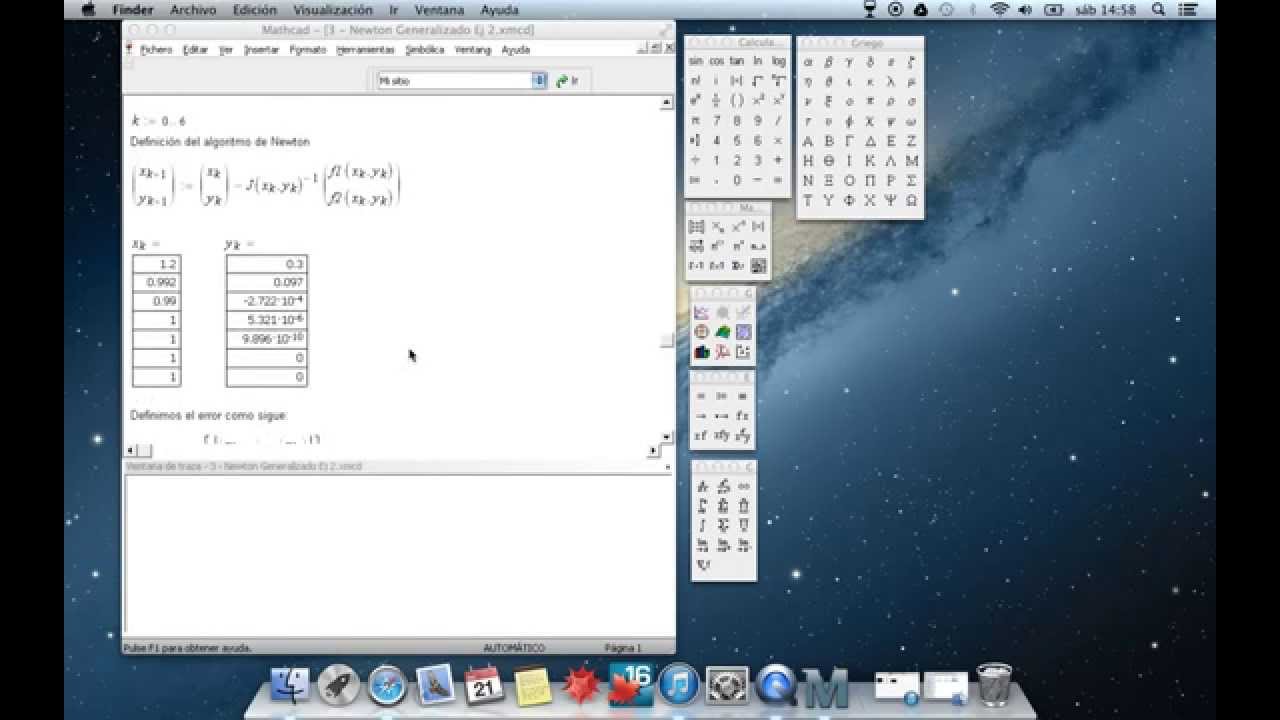The height and width of the screenshot is (720, 1280).
Task: Click the factorial n! button
Action: 696,81
